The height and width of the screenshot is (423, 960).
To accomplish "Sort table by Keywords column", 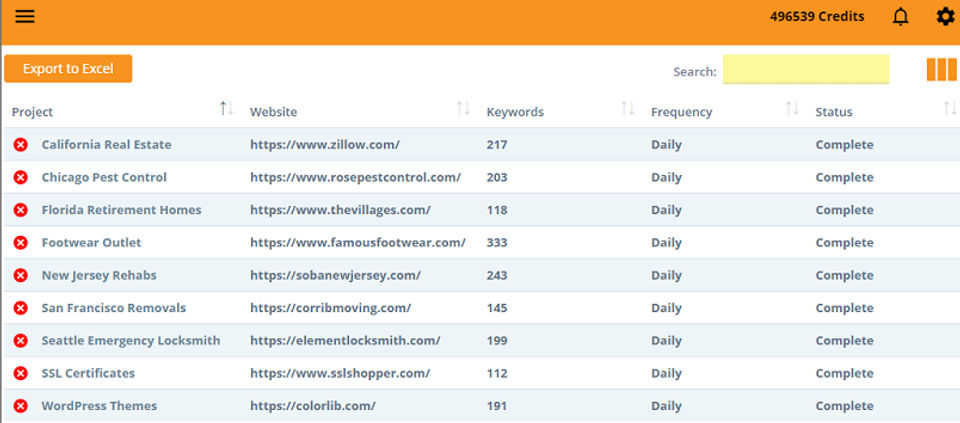I will 628,109.
